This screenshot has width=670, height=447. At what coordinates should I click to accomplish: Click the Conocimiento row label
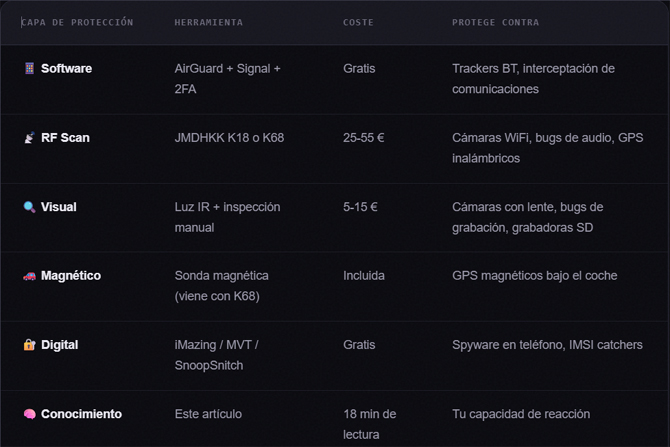coord(81,414)
